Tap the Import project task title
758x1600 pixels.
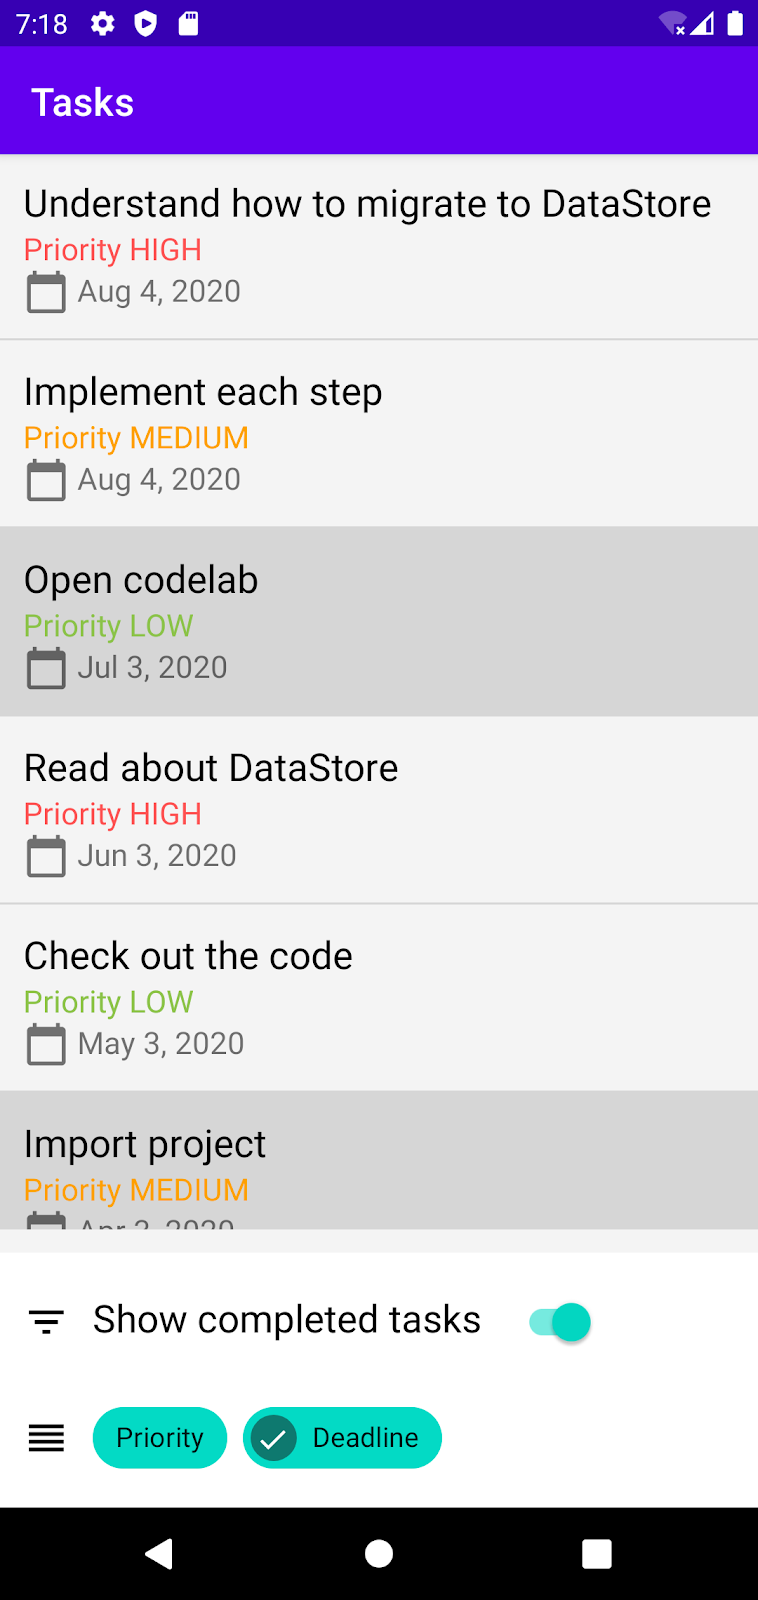tap(145, 1144)
